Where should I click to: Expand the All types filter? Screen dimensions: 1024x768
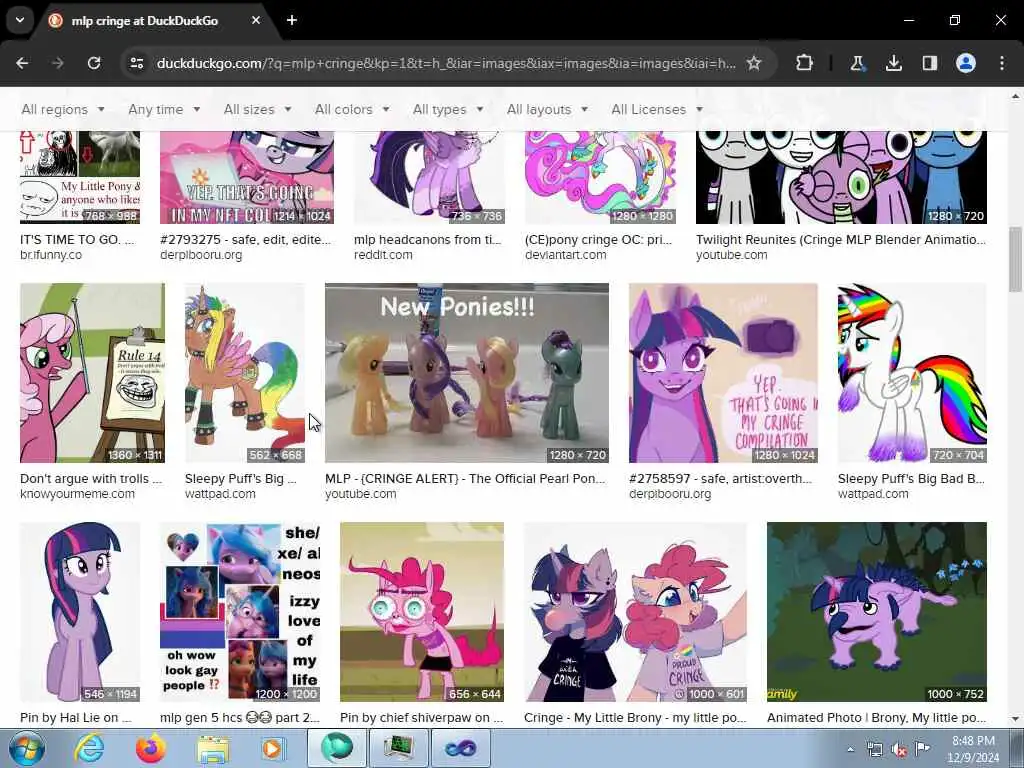pyautogui.click(x=448, y=110)
